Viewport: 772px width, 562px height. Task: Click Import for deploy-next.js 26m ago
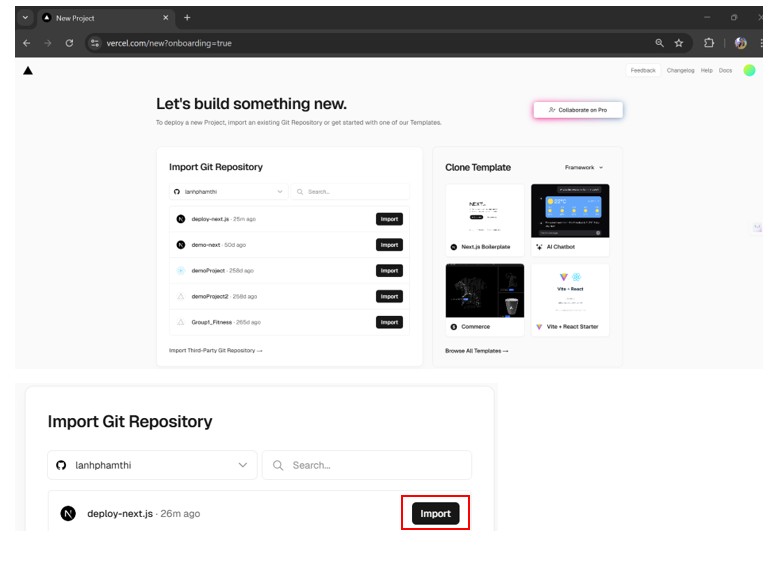[436, 514]
